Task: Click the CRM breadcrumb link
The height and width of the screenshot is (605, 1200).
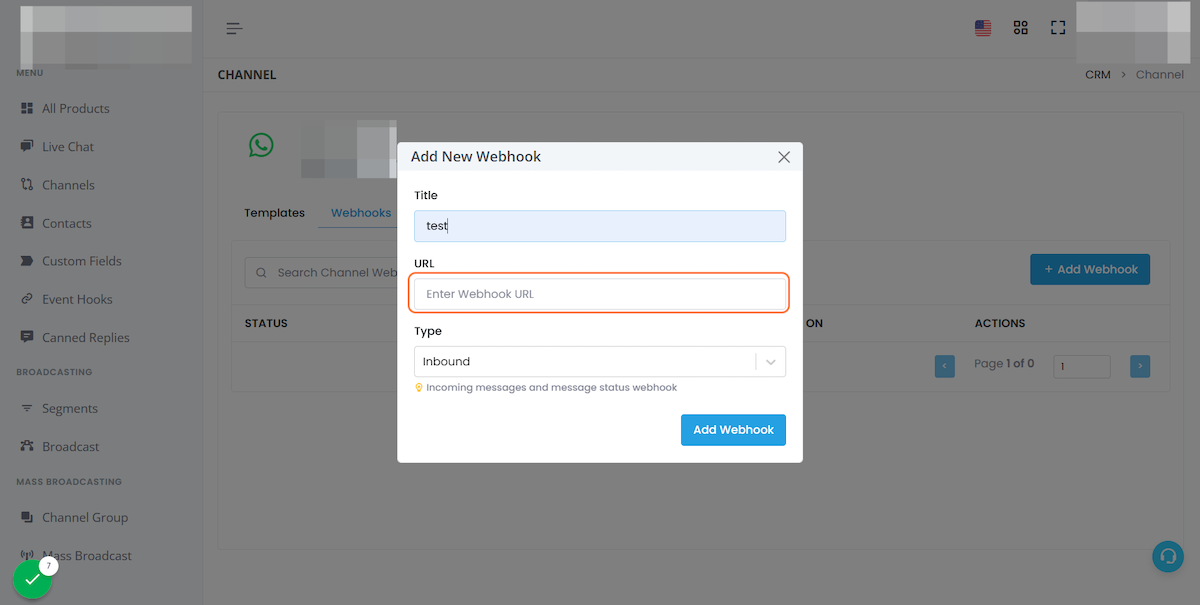Action: (x=1098, y=75)
